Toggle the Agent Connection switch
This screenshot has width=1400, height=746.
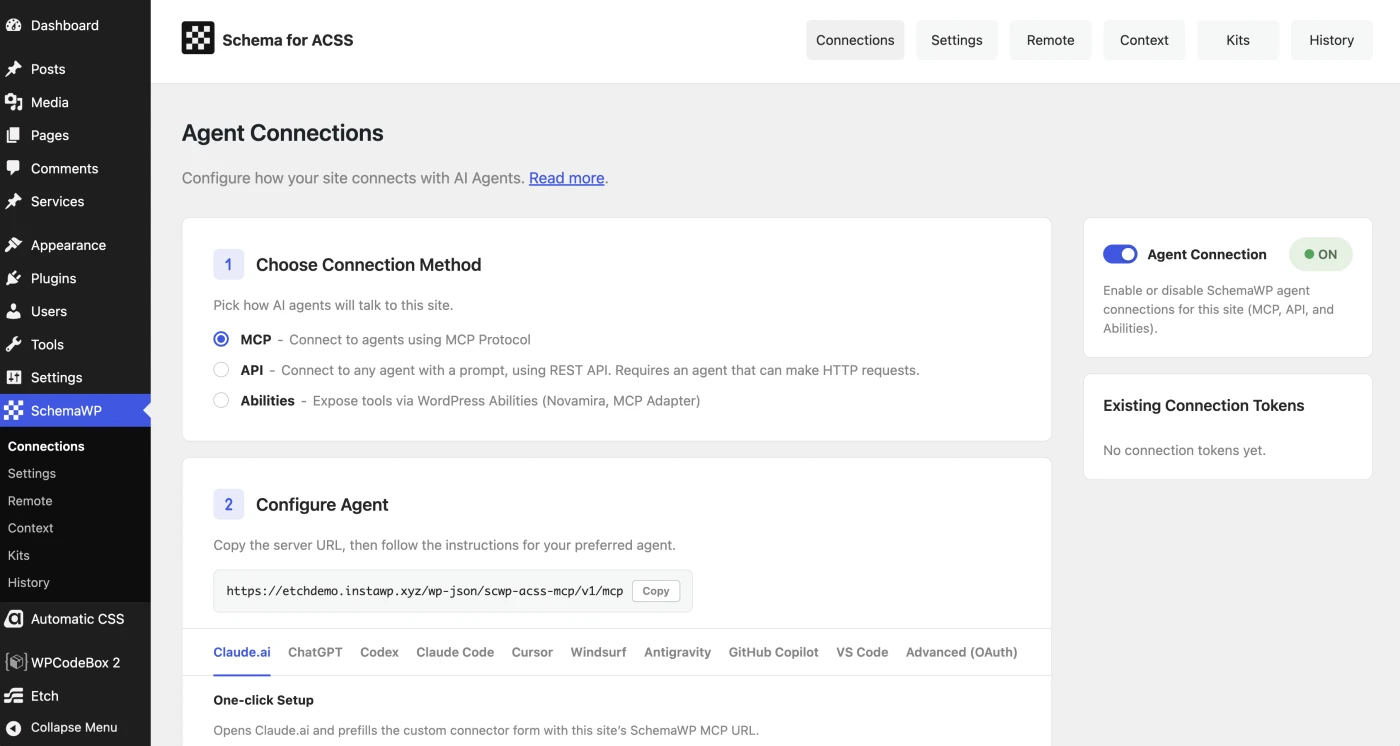(1120, 254)
